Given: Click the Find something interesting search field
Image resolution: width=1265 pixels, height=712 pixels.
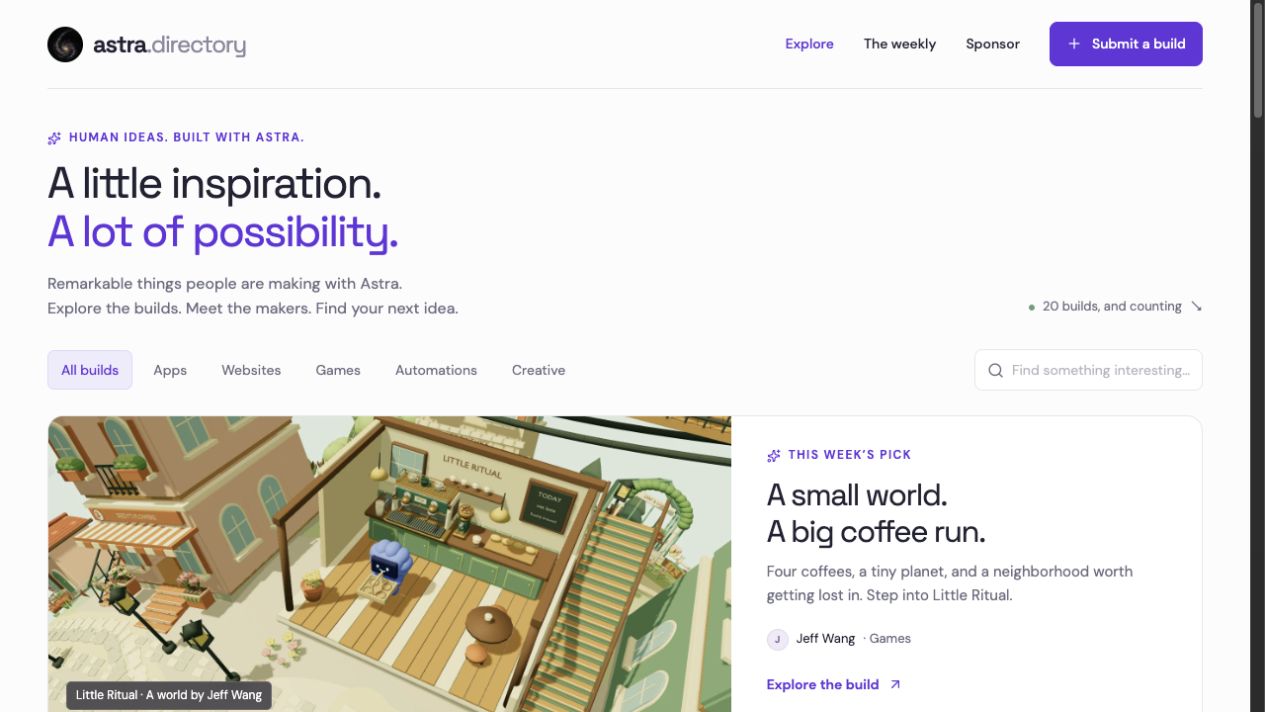Looking at the screenshot, I should (x=1088, y=370).
